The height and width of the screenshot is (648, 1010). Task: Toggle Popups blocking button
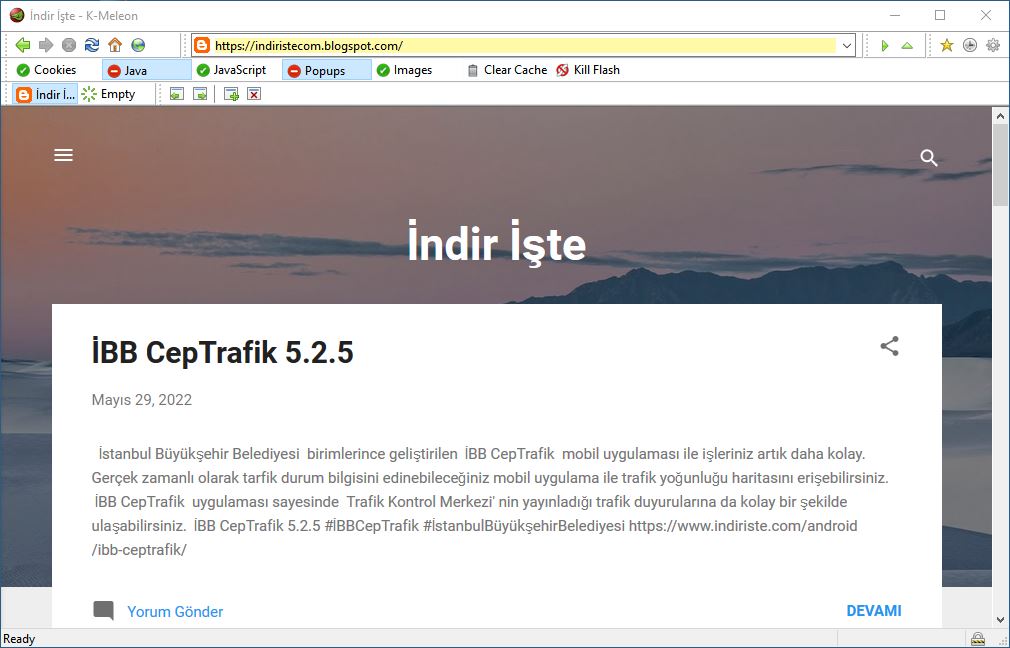327,70
